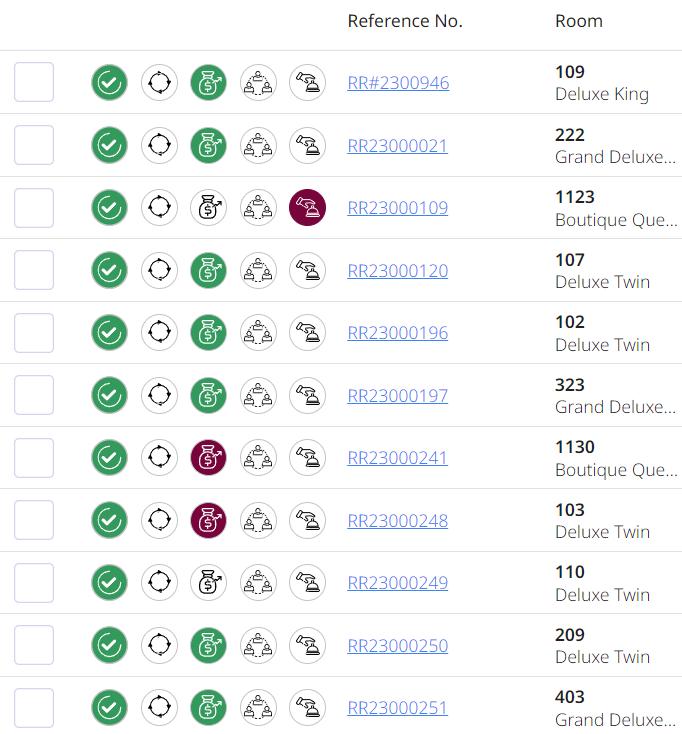Click the Reference No. column header
The width and height of the screenshot is (682, 734).
[x=405, y=21]
